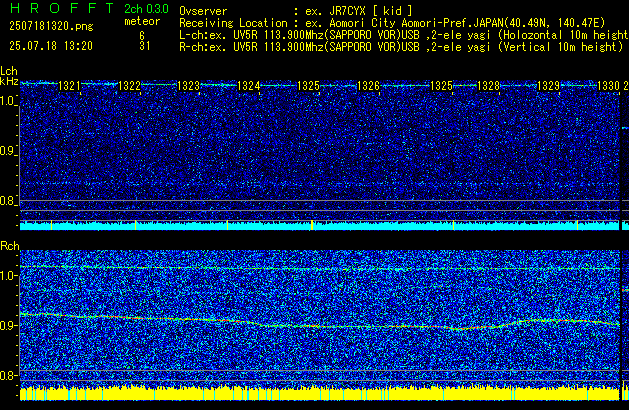The height and width of the screenshot is (410, 629).
Task: Select the '2ch 0.3.0' version label
Action: [x=146, y=9]
